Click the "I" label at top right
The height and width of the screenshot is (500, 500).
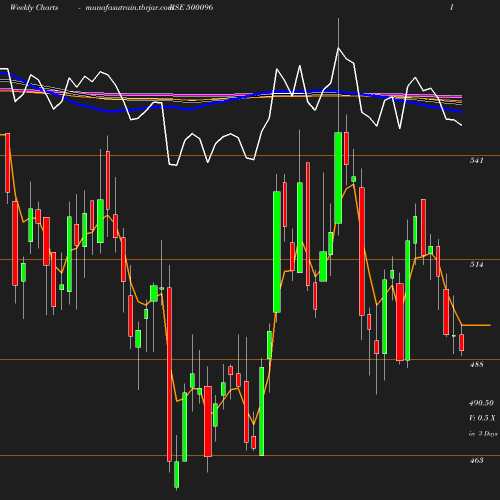452,7
